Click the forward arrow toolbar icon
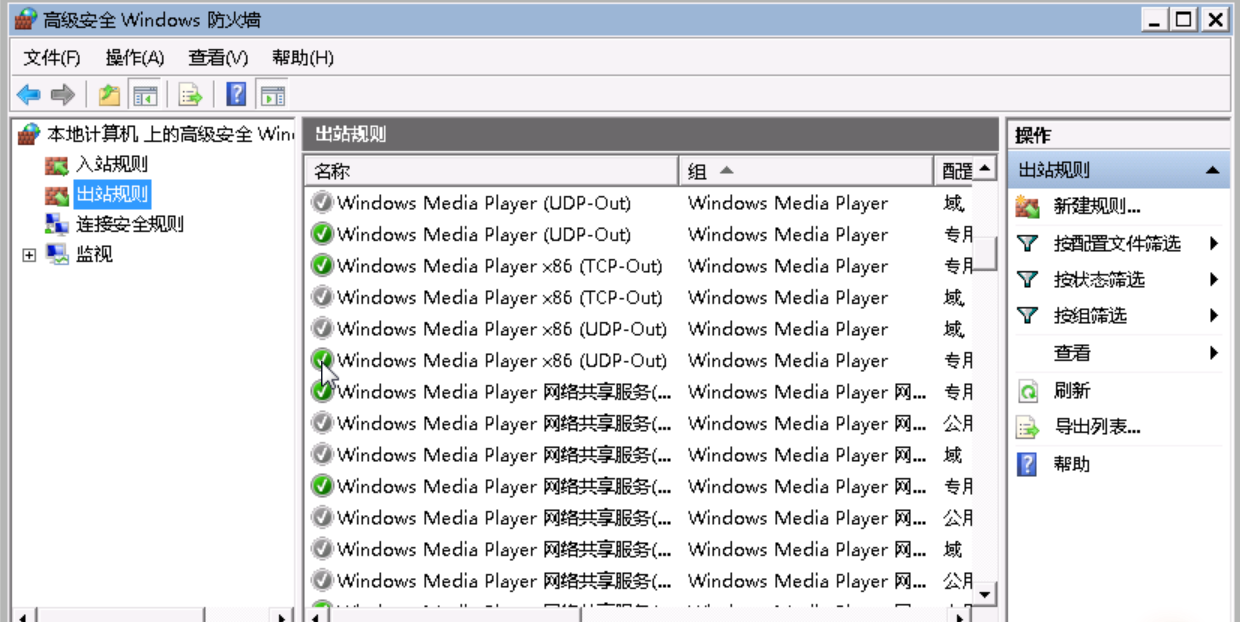Image resolution: width=1240 pixels, height=622 pixels. 63,95
